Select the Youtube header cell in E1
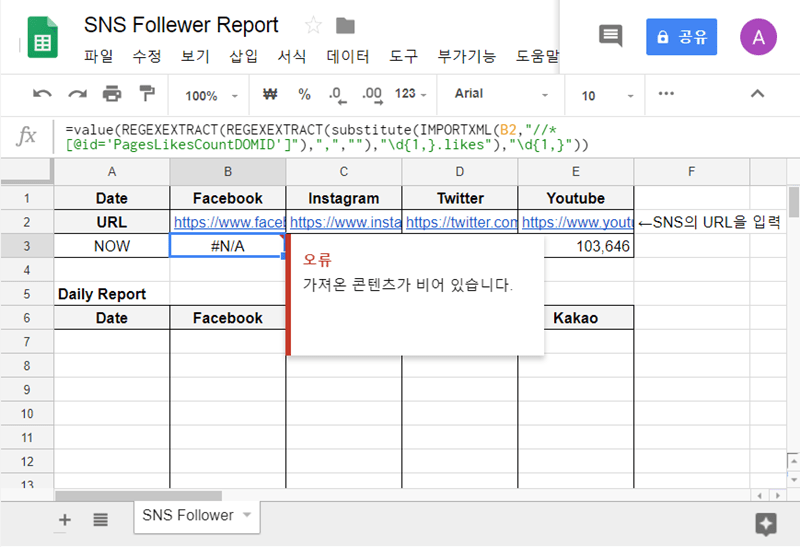800x547 pixels. coord(576,198)
